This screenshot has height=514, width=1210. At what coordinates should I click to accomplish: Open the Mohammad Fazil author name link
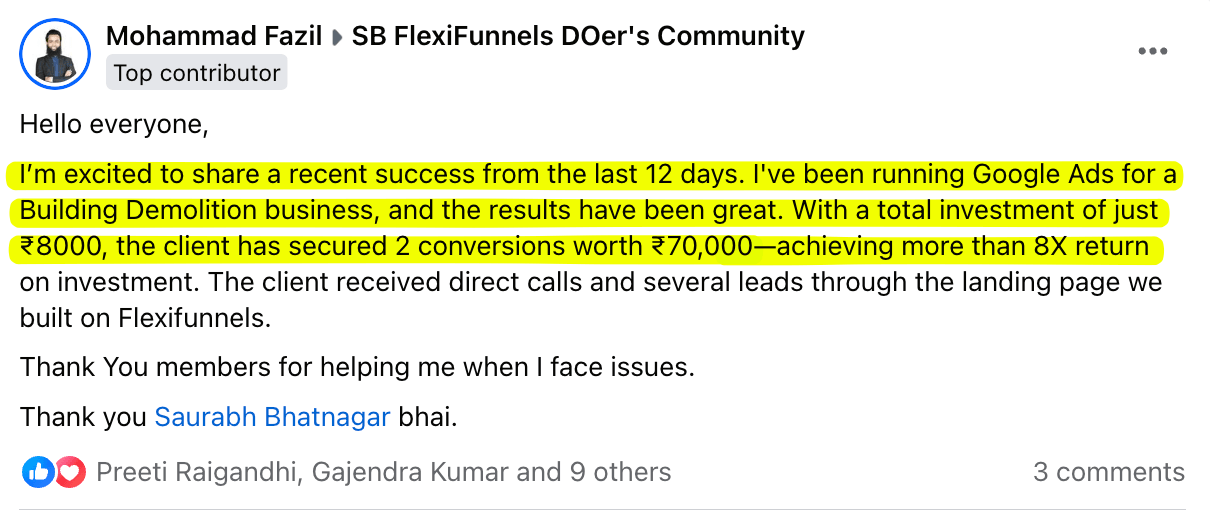pos(214,37)
